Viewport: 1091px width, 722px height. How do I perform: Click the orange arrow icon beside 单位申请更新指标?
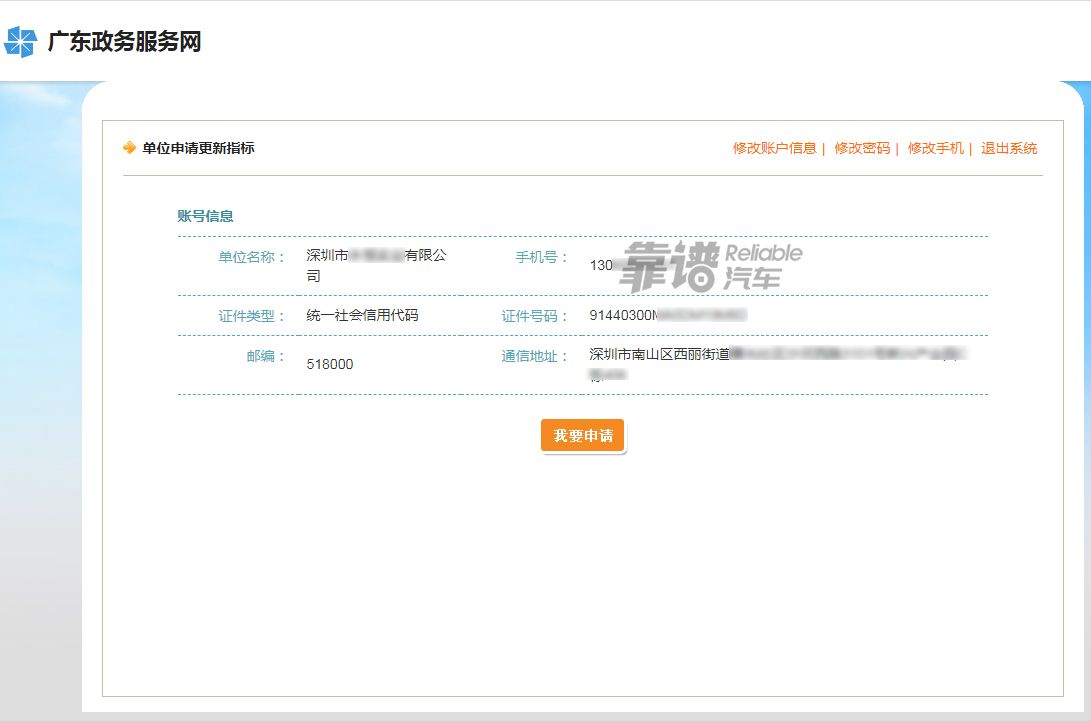[x=128, y=147]
